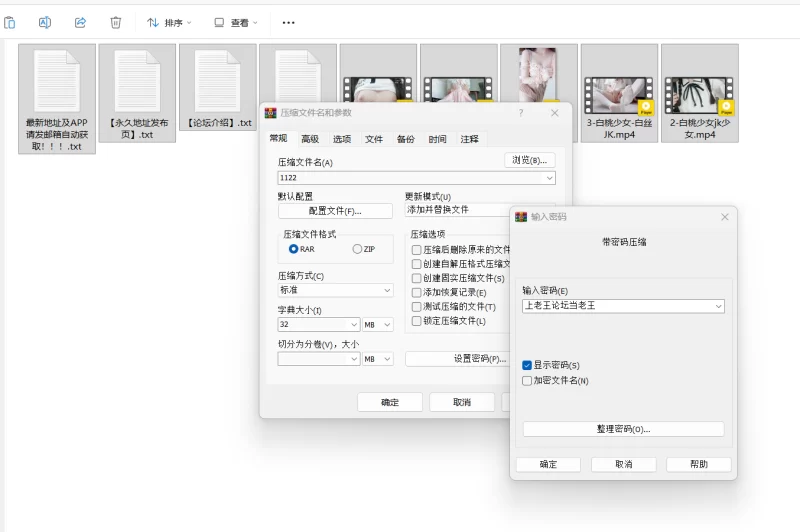This screenshot has height=532, width=800.
Task: Select the 【论坛介绍】.txt file icon
Action: tap(218, 82)
